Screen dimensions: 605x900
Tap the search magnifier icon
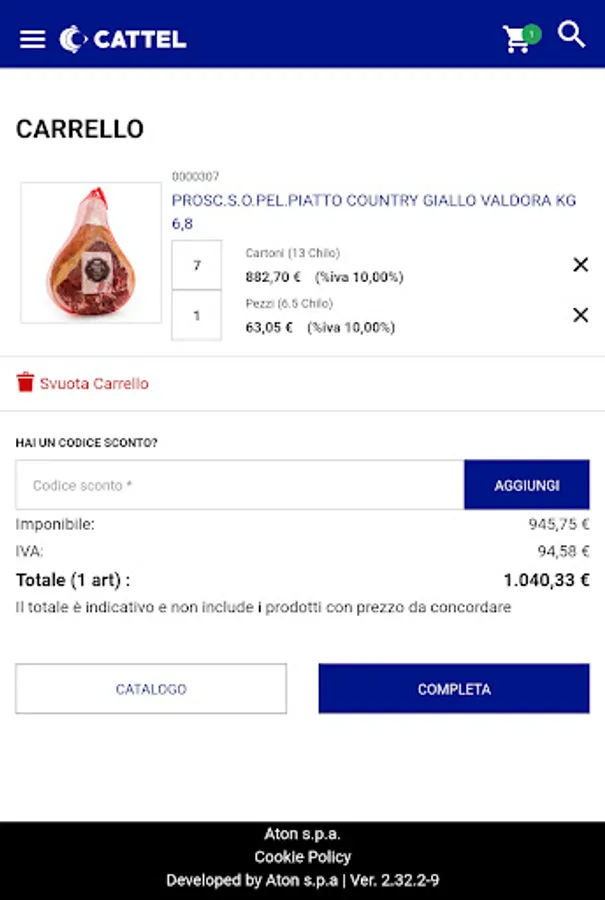571,34
